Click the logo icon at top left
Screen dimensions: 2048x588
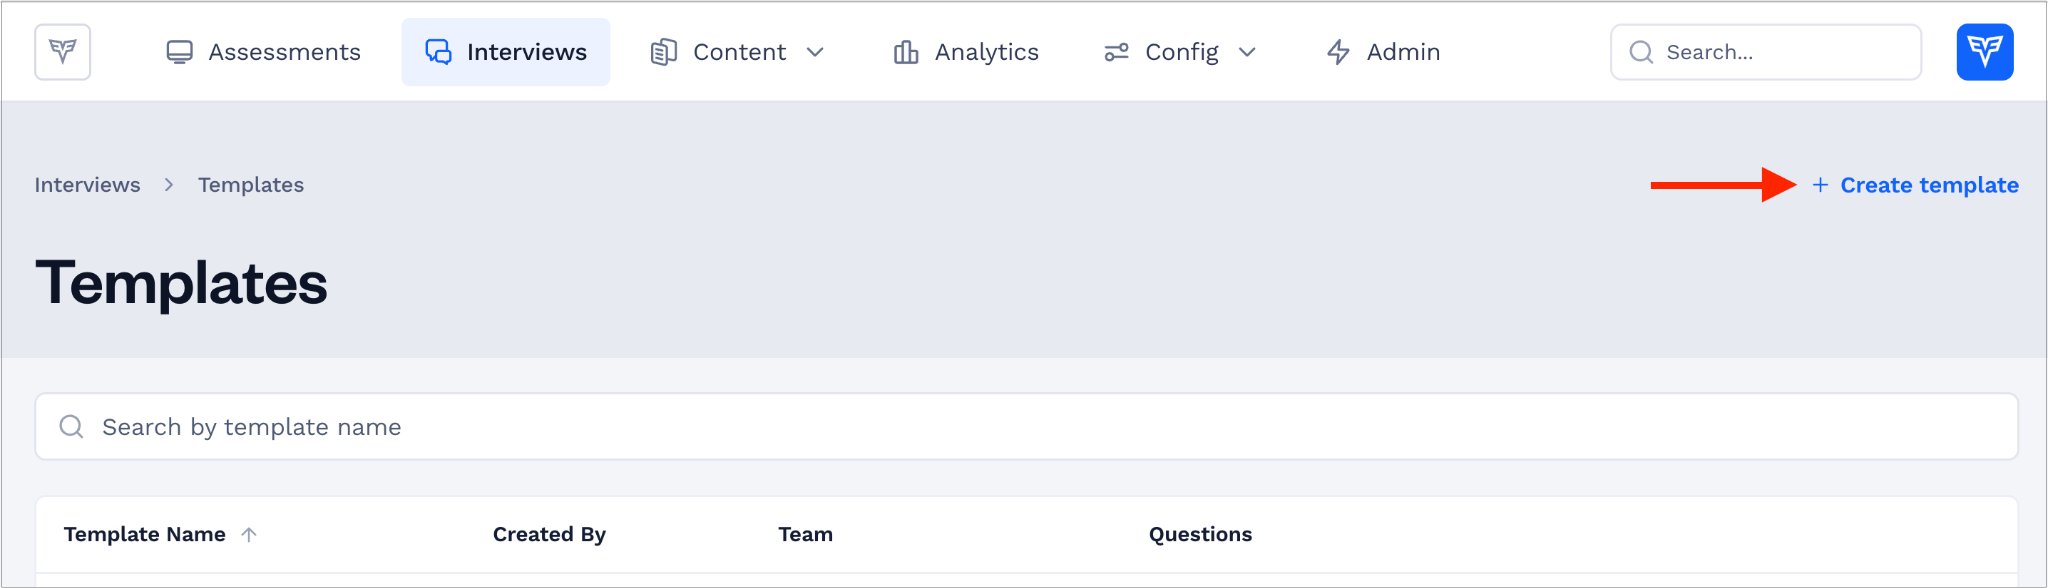click(x=63, y=52)
